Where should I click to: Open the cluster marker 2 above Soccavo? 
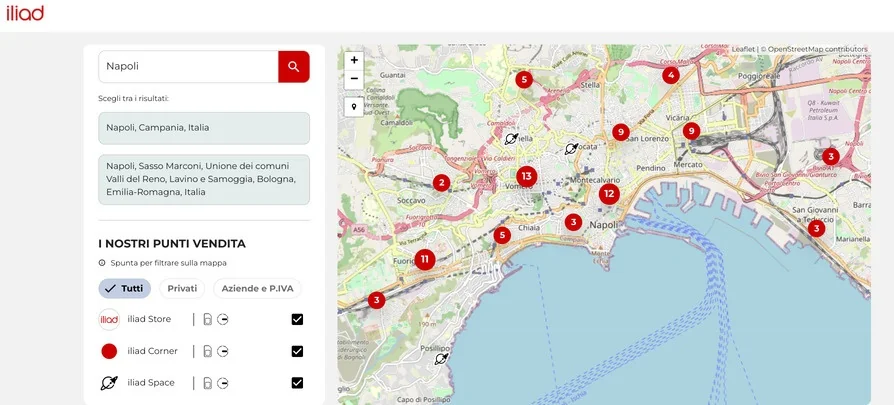click(441, 183)
